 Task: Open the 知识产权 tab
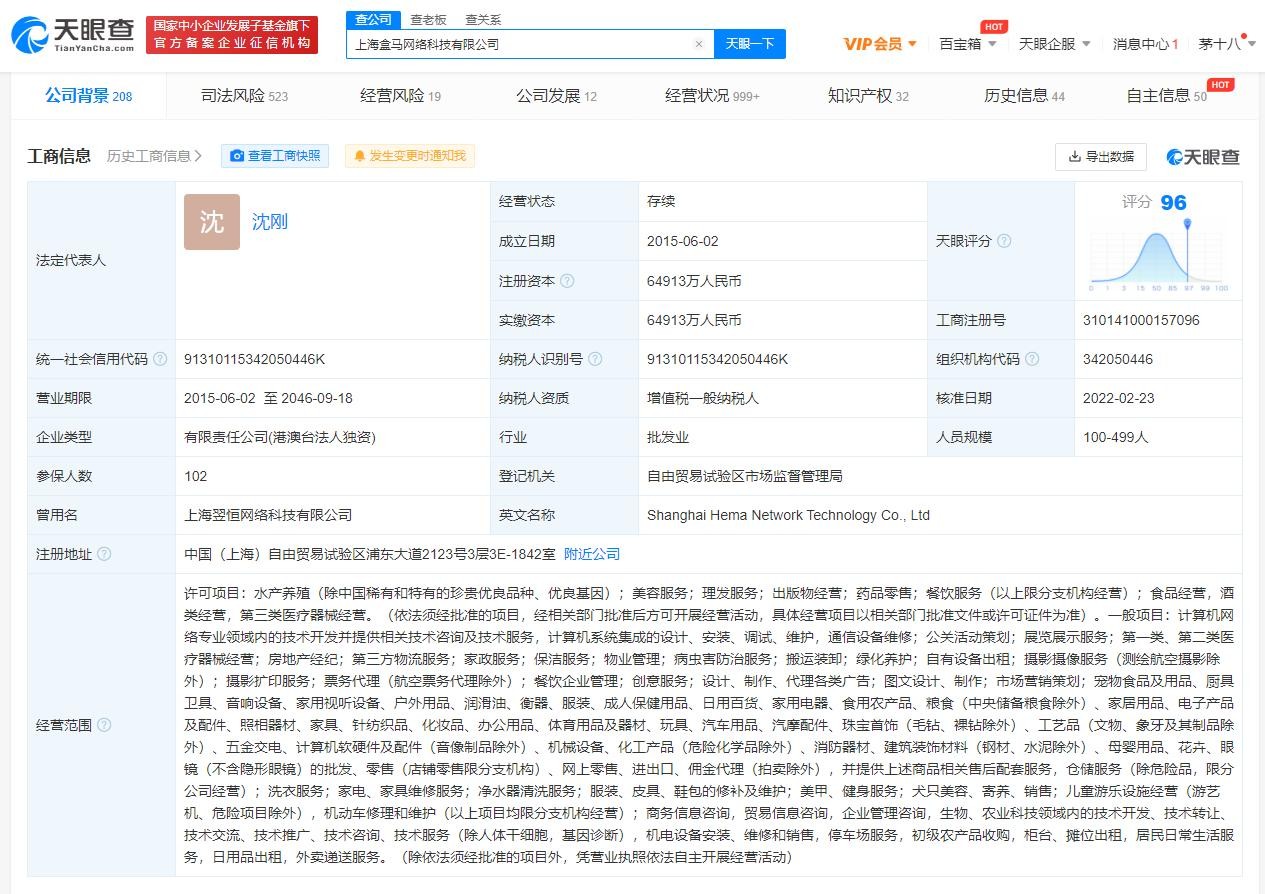(867, 96)
